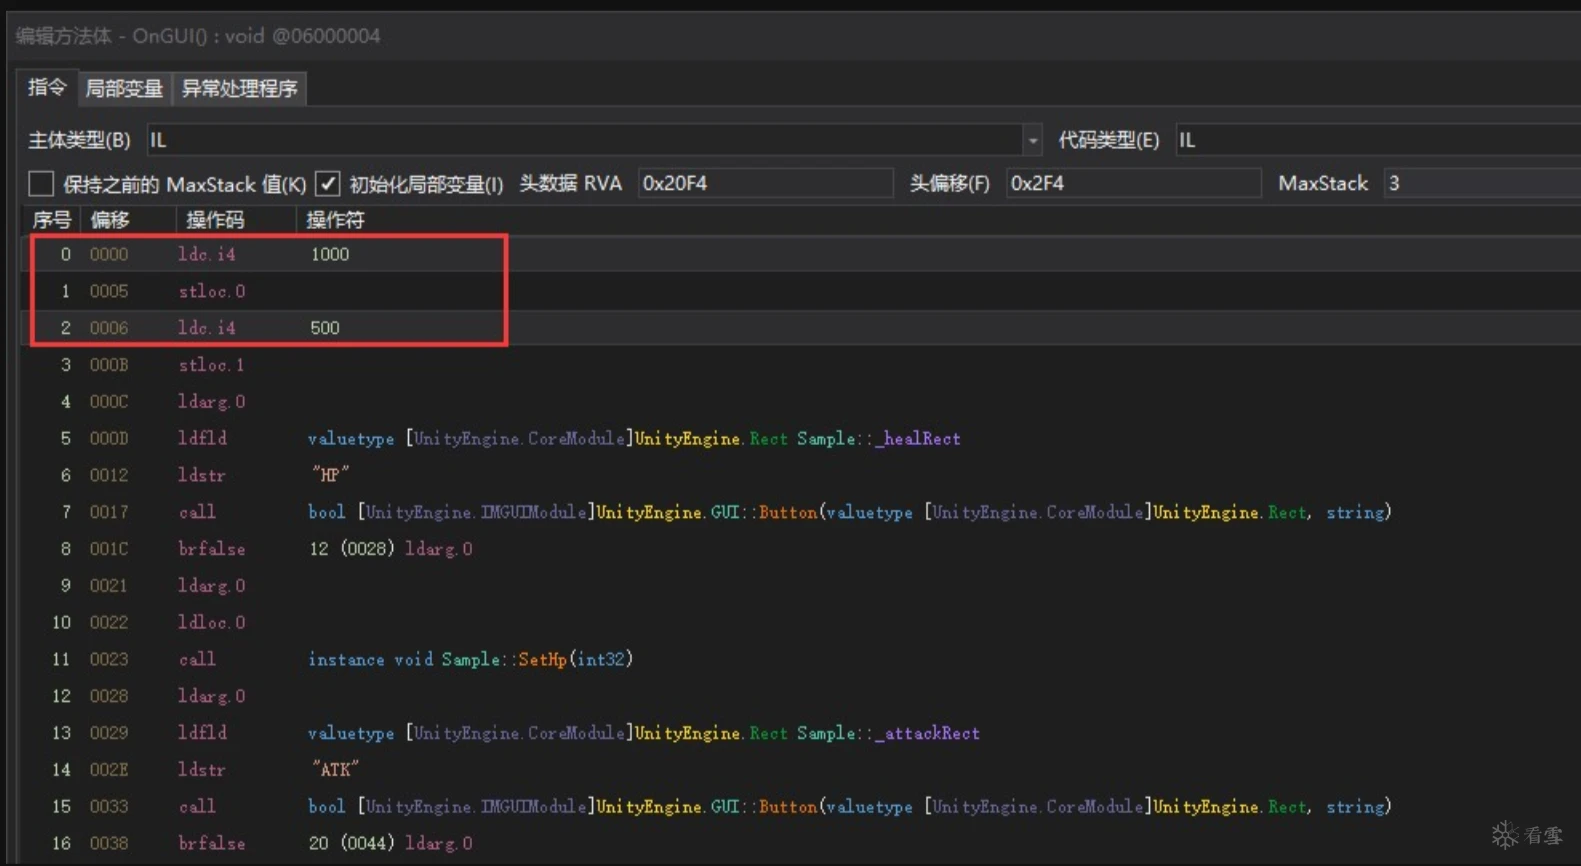Image resolution: width=1581 pixels, height=866 pixels.
Task: Click the _healRect field operand
Action: tap(917, 439)
